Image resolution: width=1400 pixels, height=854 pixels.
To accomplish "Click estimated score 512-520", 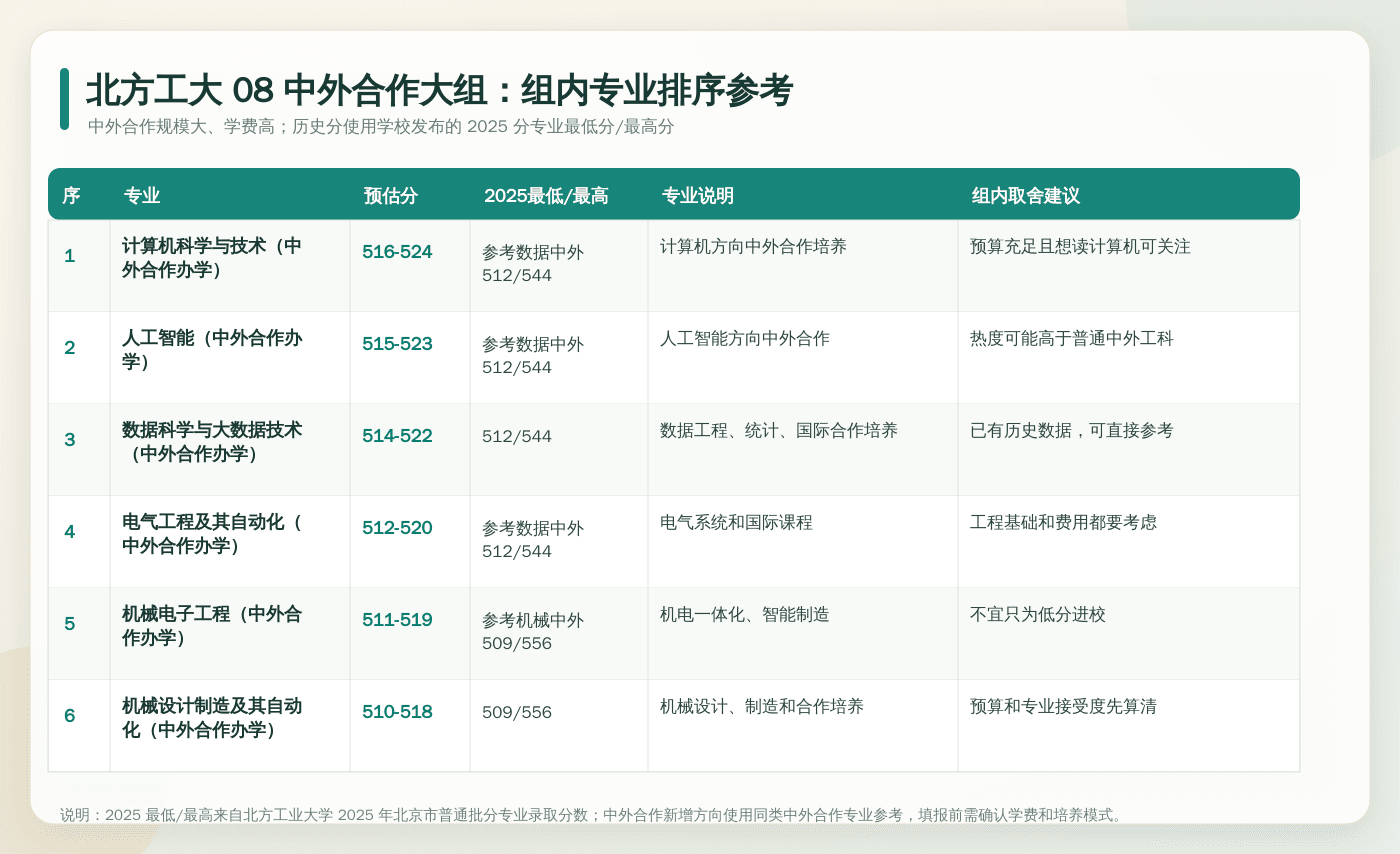I will pyautogui.click(x=397, y=528).
